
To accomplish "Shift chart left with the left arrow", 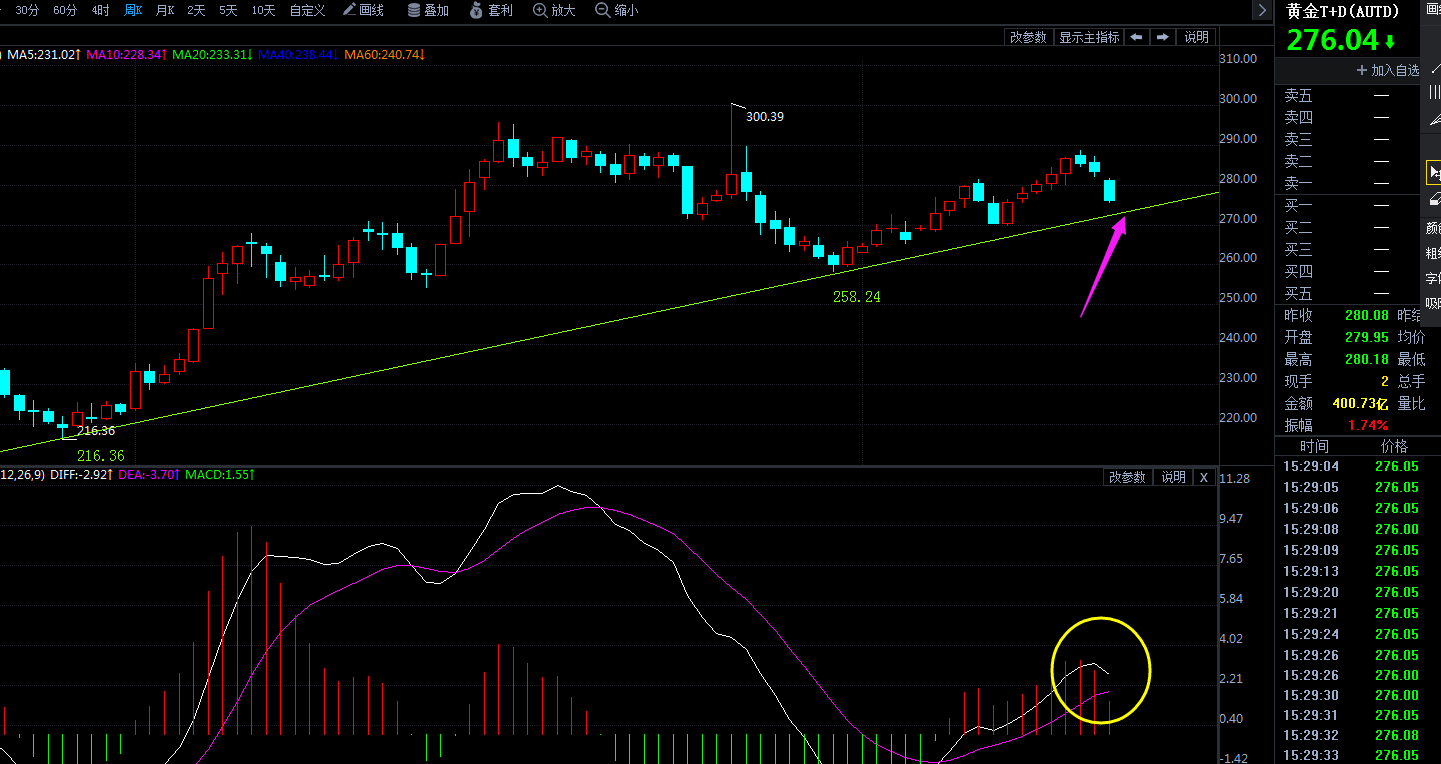I will click(1136, 37).
